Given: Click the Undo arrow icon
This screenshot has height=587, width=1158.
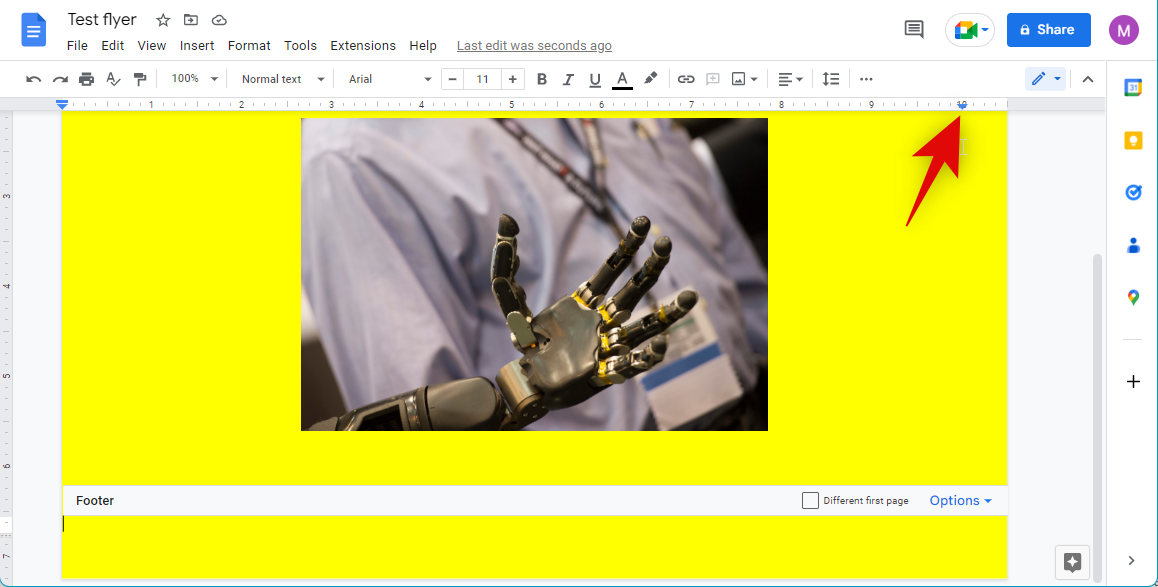Looking at the screenshot, I should [x=34, y=79].
